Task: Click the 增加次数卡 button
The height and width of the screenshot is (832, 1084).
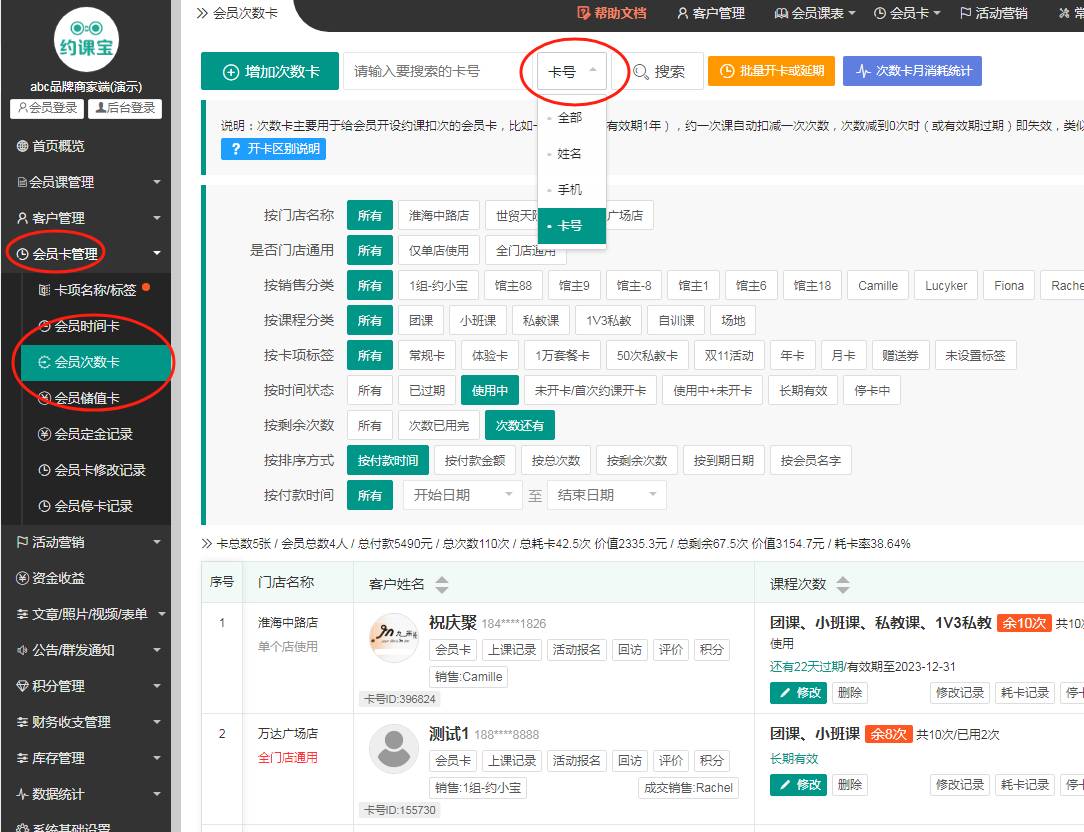Action: coord(270,71)
